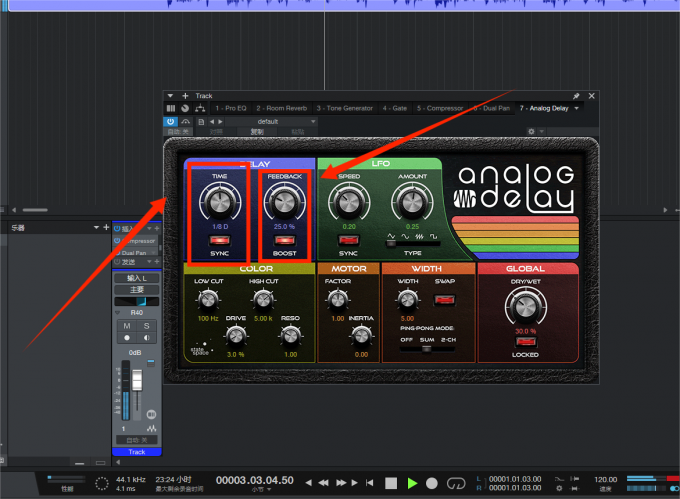Click the metronome settings gear in the transport
The width and height of the screenshot is (680, 499).
tap(559, 489)
